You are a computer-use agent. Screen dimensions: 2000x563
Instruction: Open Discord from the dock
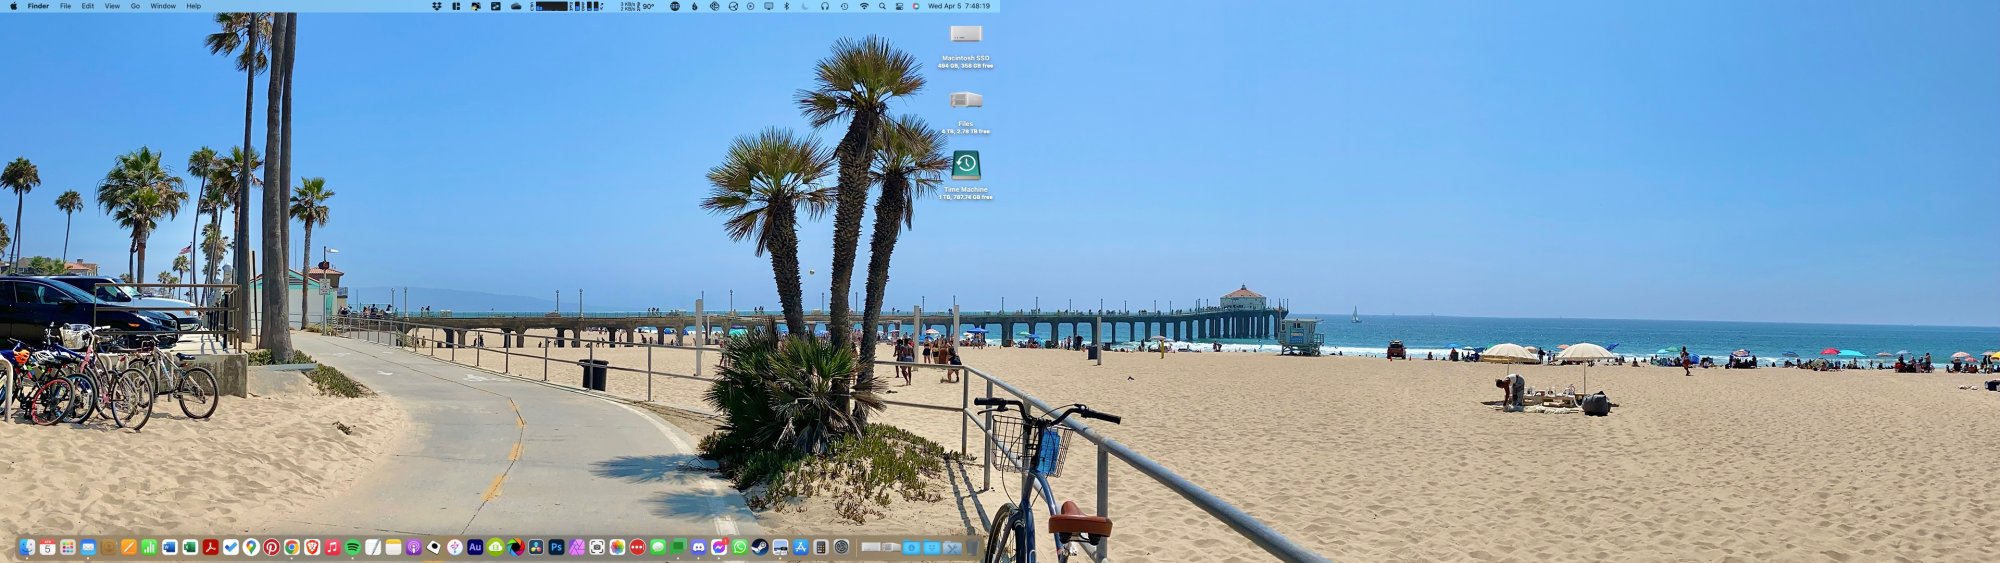pyautogui.click(x=699, y=547)
